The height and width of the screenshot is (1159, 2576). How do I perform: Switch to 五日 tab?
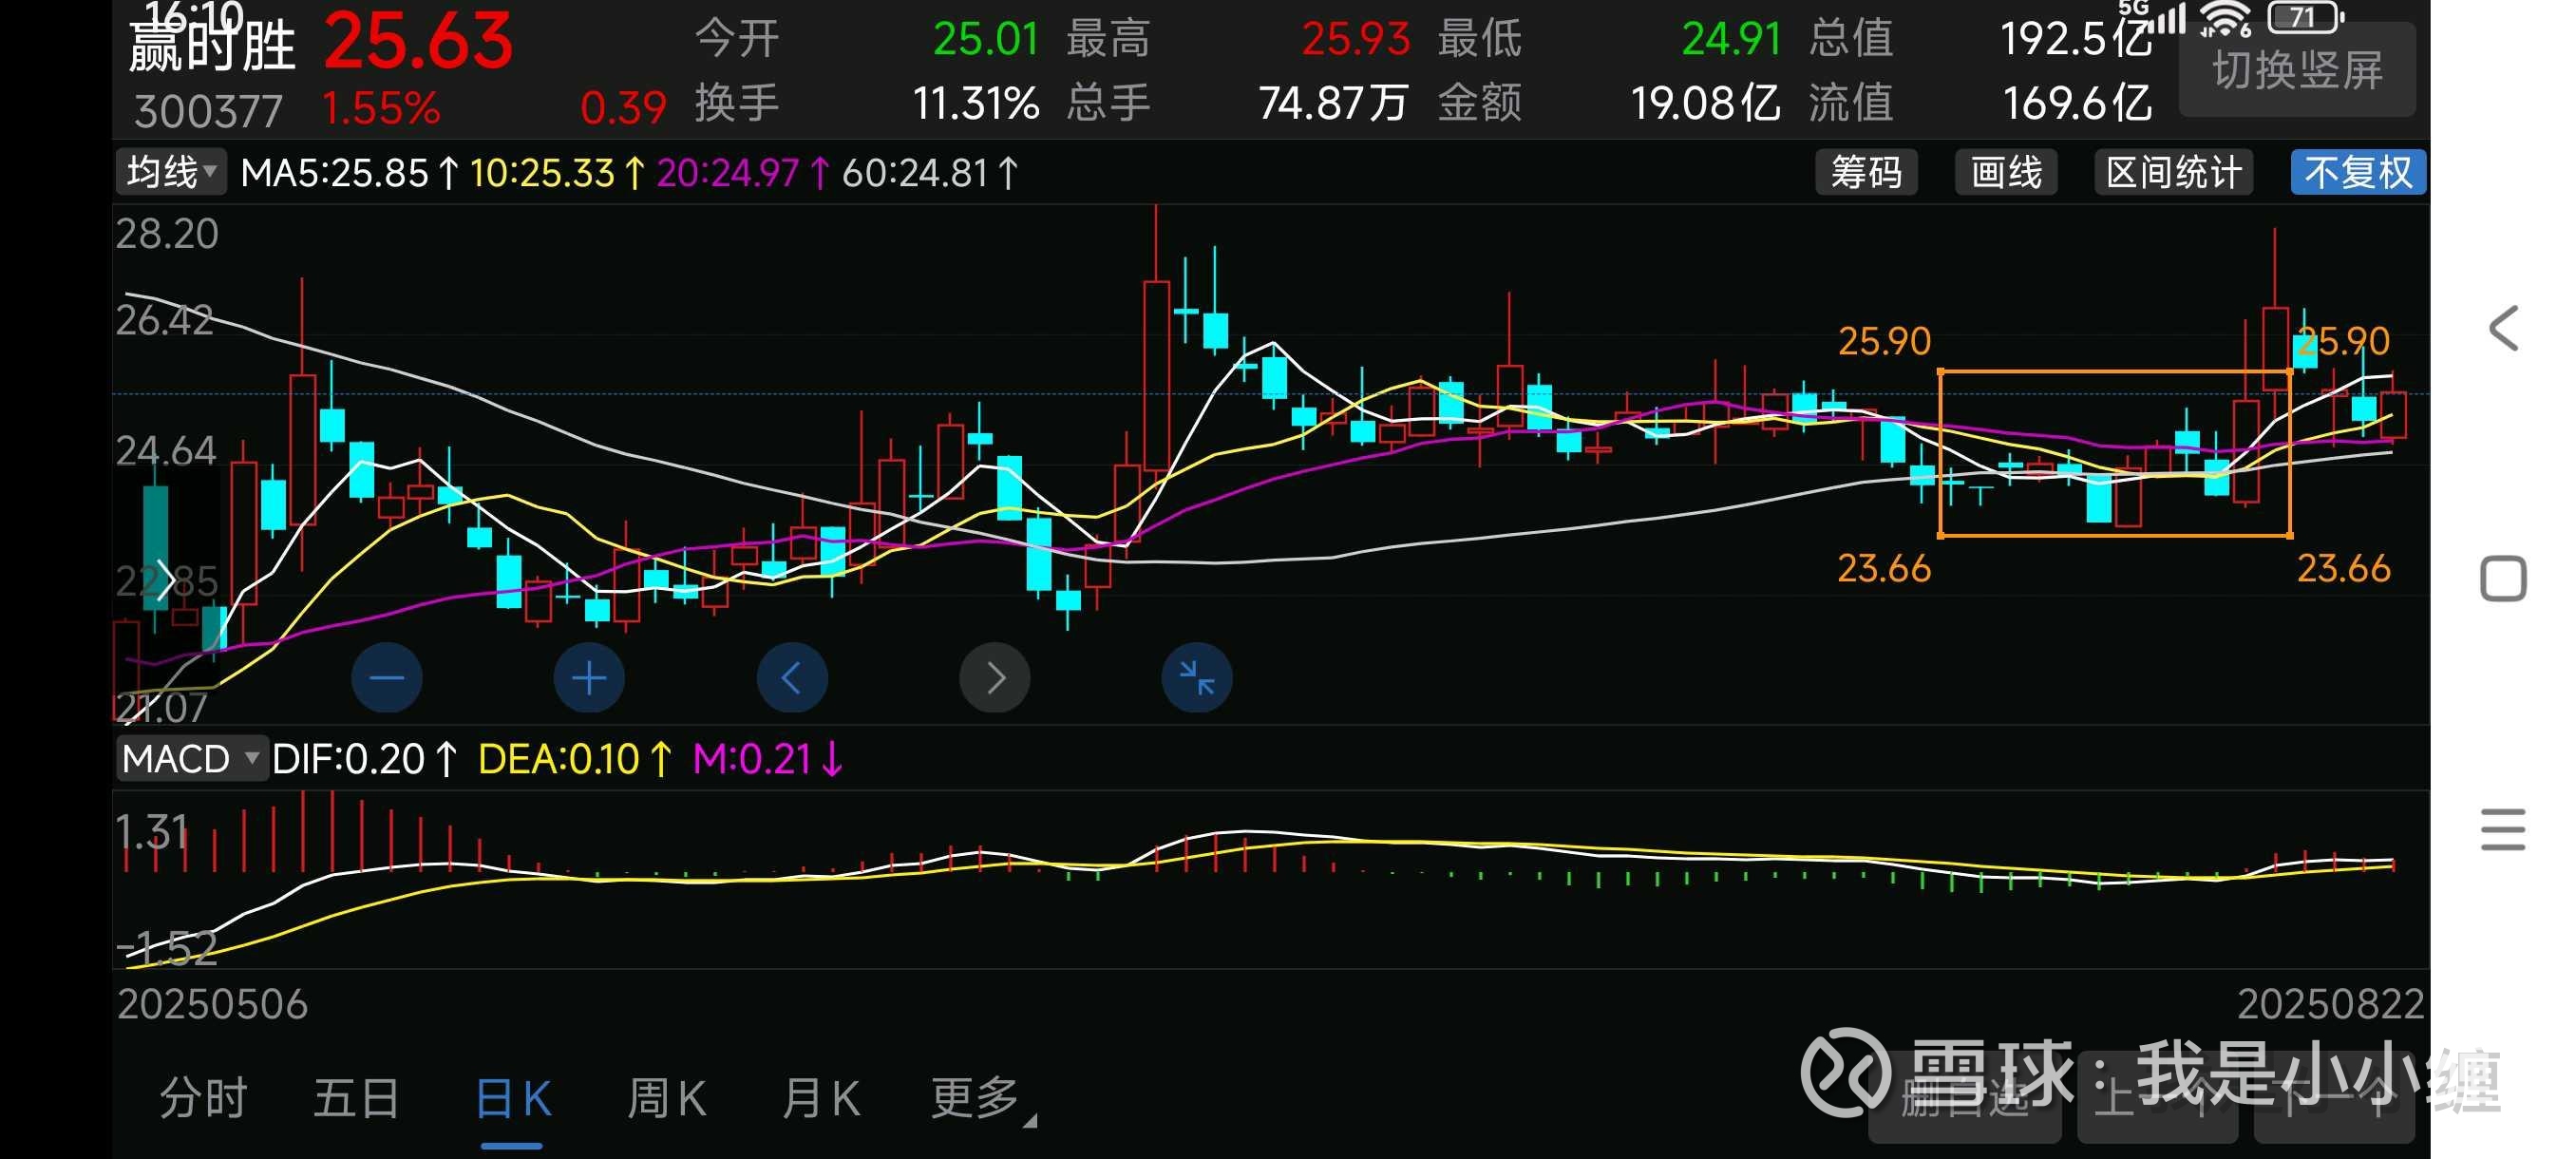tap(357, 1098)
